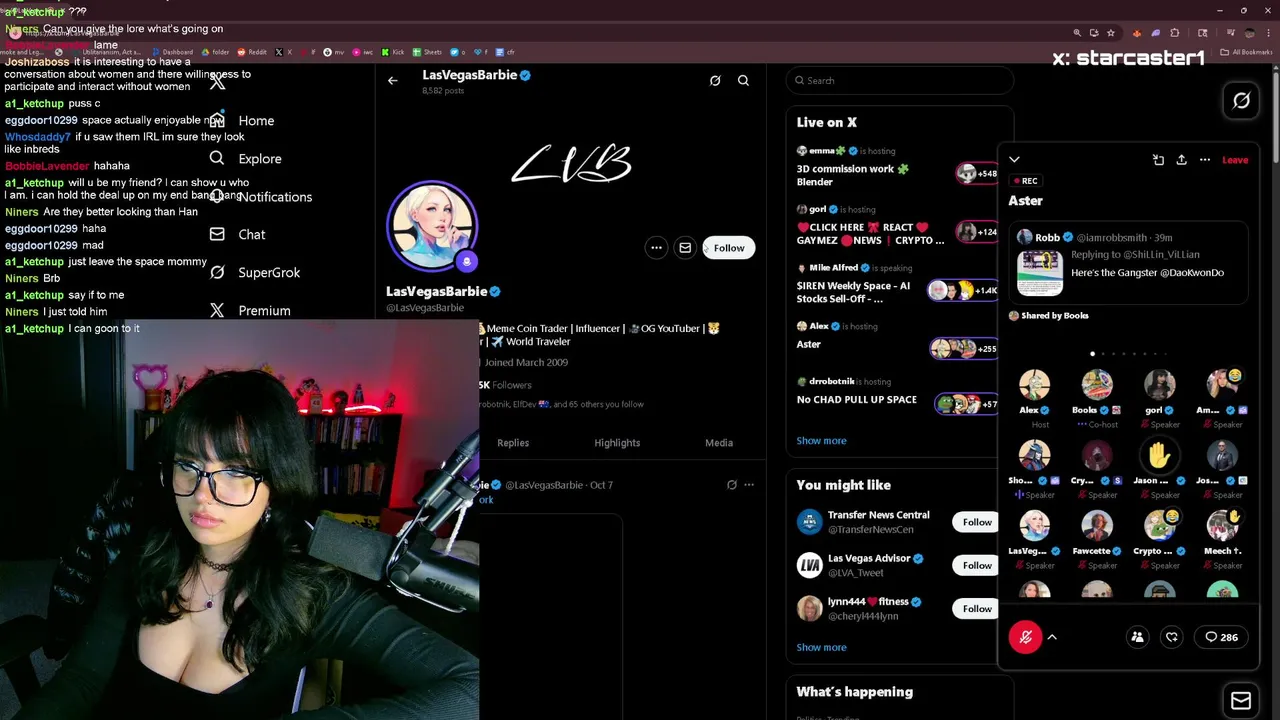
Task: Open speaker Fawcette's avatar
Action: click(x=1097, y=526)
